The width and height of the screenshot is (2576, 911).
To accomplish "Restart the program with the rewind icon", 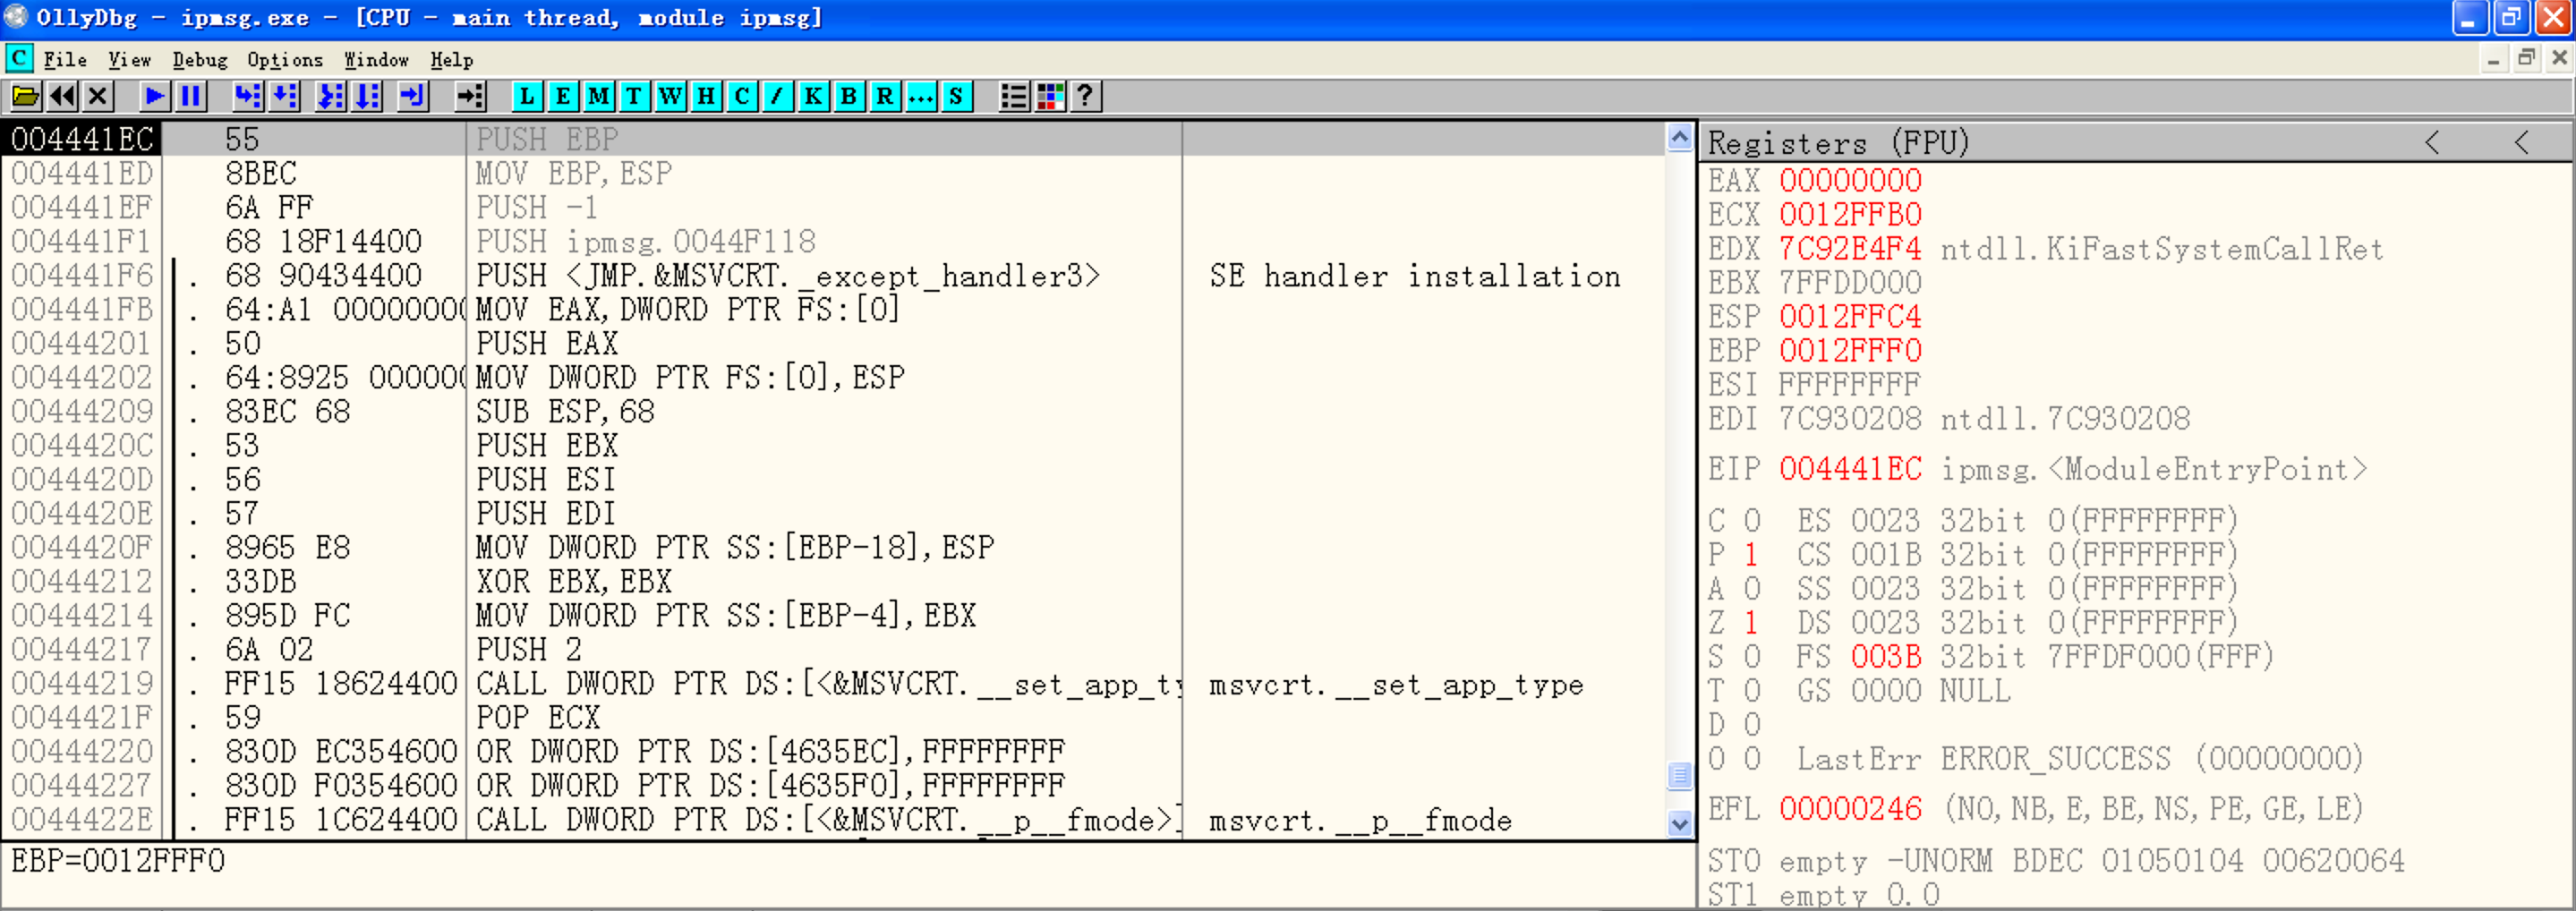I will click(x=62, y=96).
